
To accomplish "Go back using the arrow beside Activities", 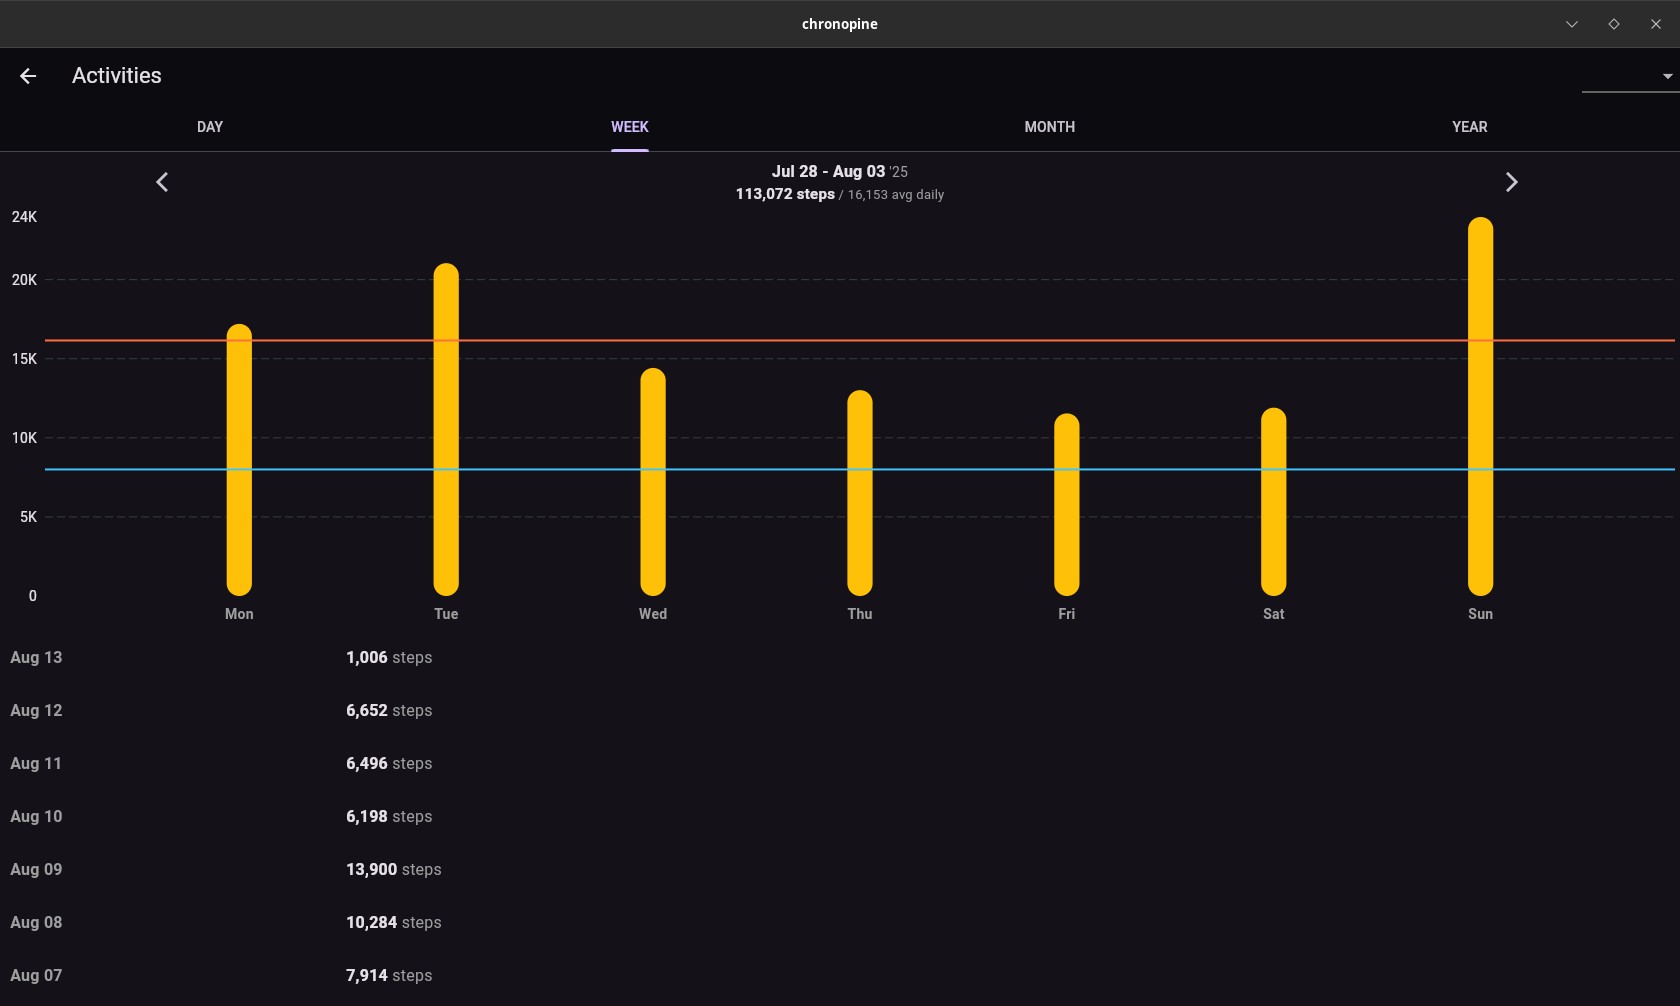I will (x=28, y=76).
